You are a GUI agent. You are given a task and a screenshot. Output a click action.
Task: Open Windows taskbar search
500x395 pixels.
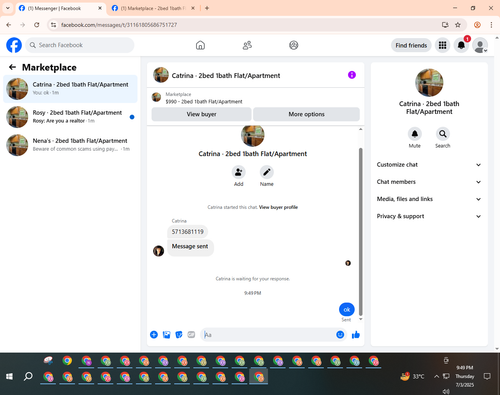click(x=28, y=376)
